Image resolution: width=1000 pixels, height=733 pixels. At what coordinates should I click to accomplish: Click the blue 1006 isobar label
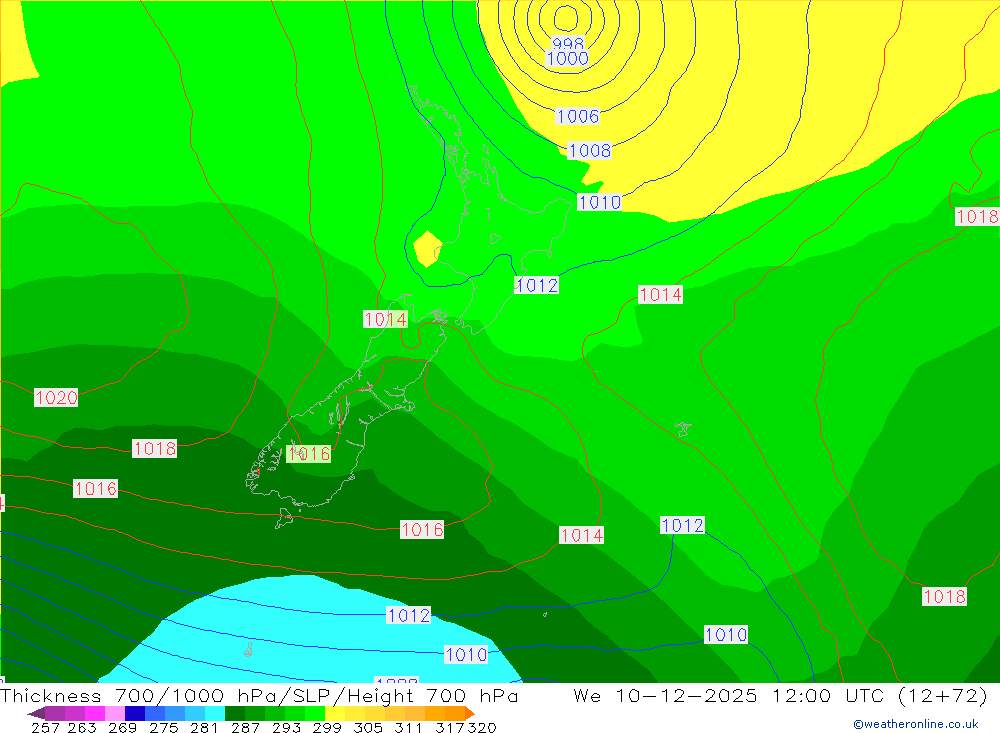click(x=578, y=116)
